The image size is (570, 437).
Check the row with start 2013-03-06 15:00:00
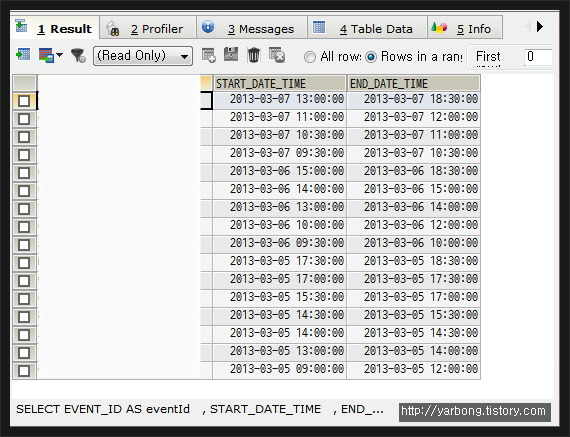(24, 173)
